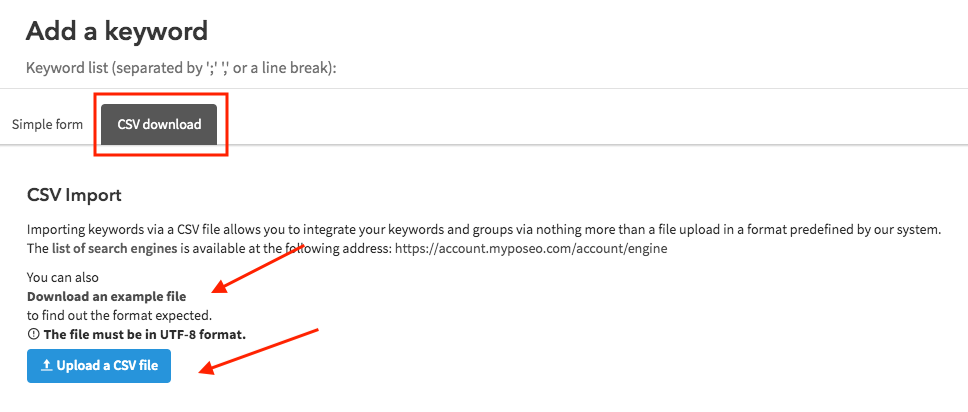Click the 'Add a keyword' page heading
968x412 pixels.
coord(117,30)
